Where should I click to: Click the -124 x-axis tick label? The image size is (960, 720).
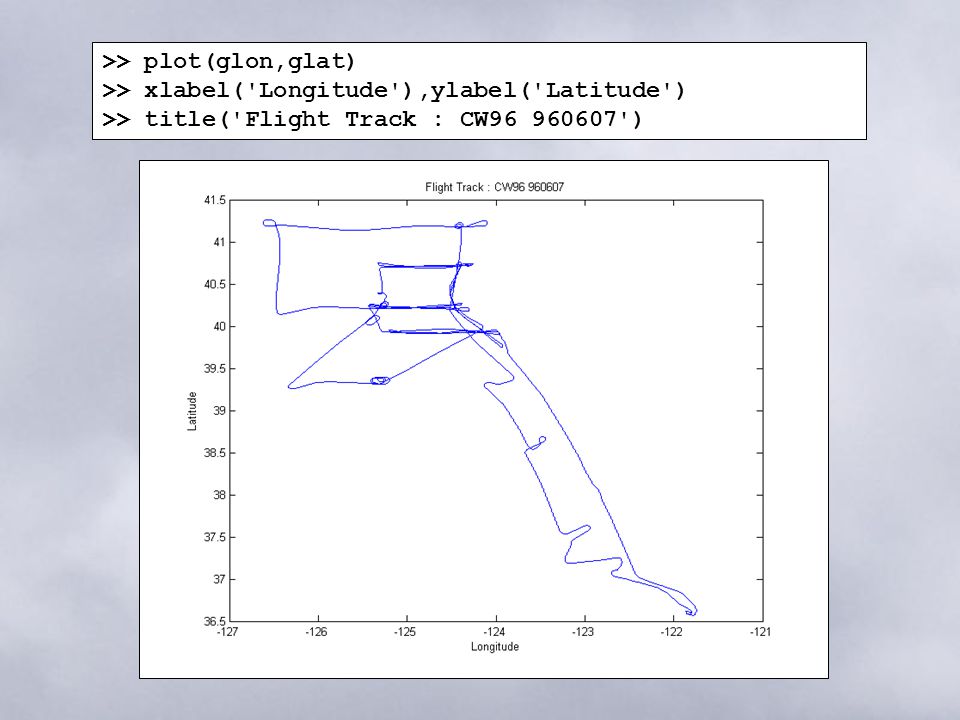pyautogui.click(x=494, y=632)
